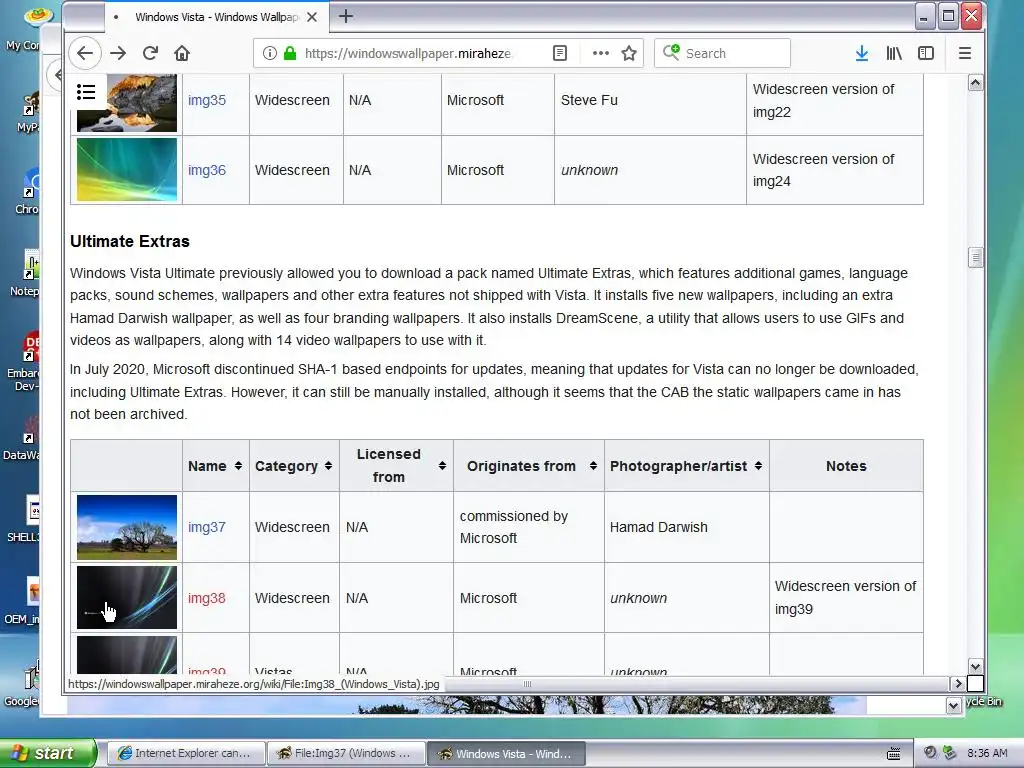Open a new browser tab
This screenshot has width=1024, height=768.
tap(346, 16)
